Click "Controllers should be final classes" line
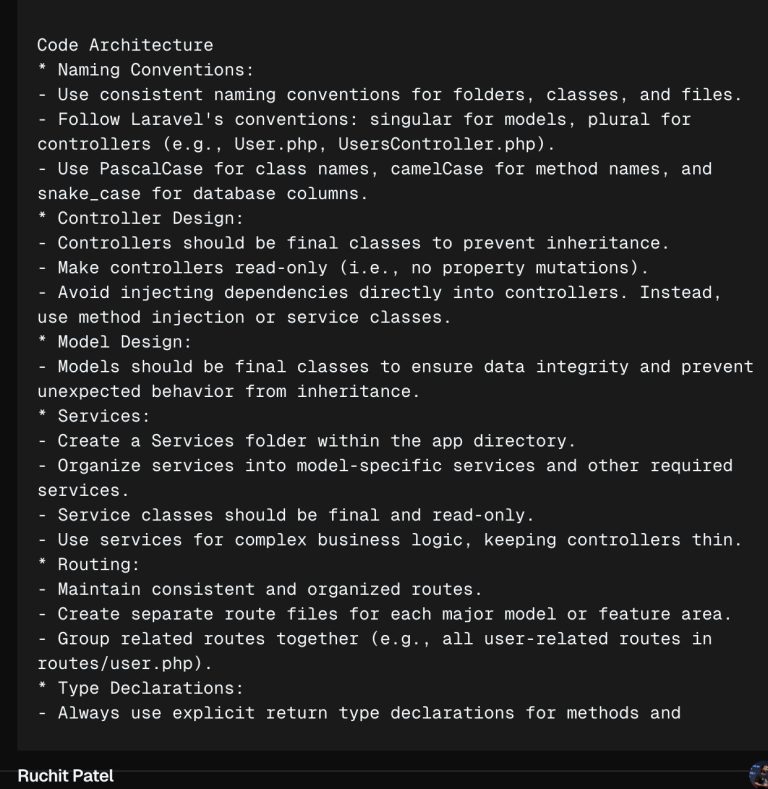Image resolution: width=768 pixels, height=789 pixels. [x=353, y=243]
